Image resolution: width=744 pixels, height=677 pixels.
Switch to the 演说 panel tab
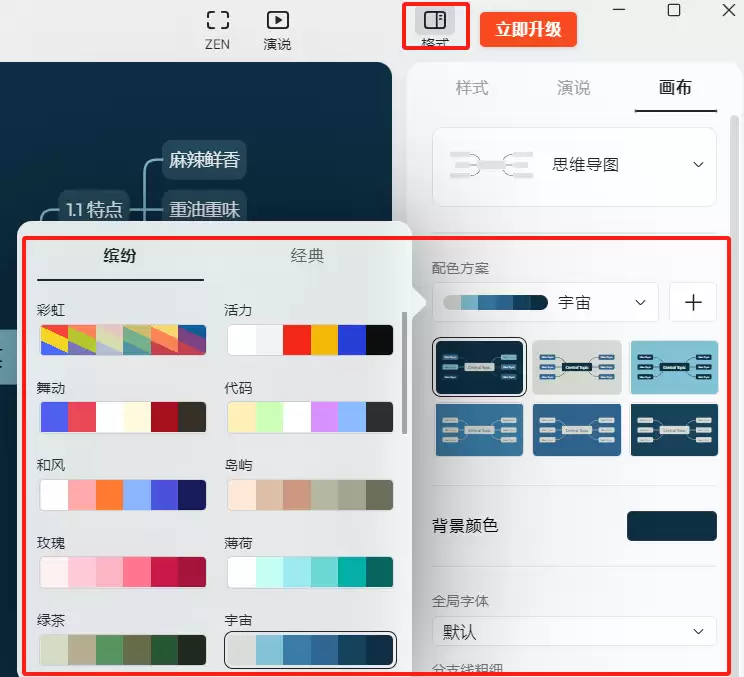point(573,88)
